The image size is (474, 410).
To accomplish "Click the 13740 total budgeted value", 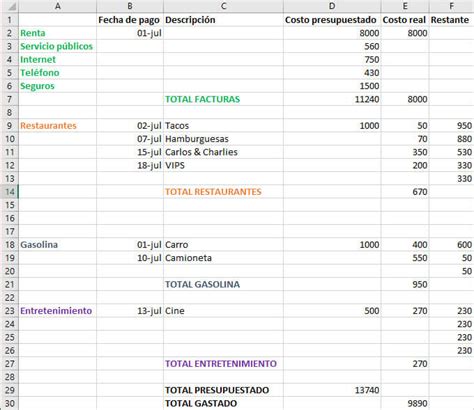I will click(x=332, y=390).
